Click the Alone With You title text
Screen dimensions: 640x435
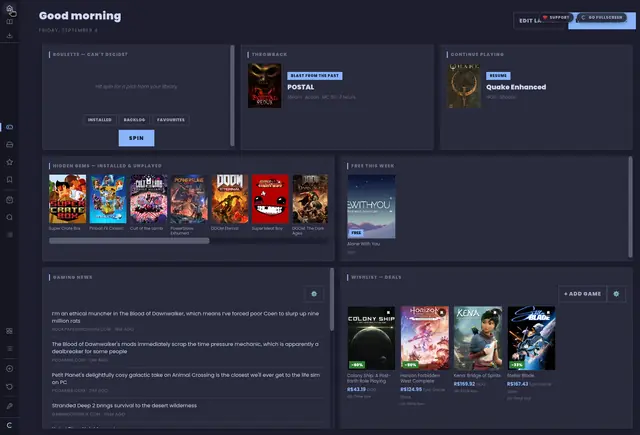(363, 244)
